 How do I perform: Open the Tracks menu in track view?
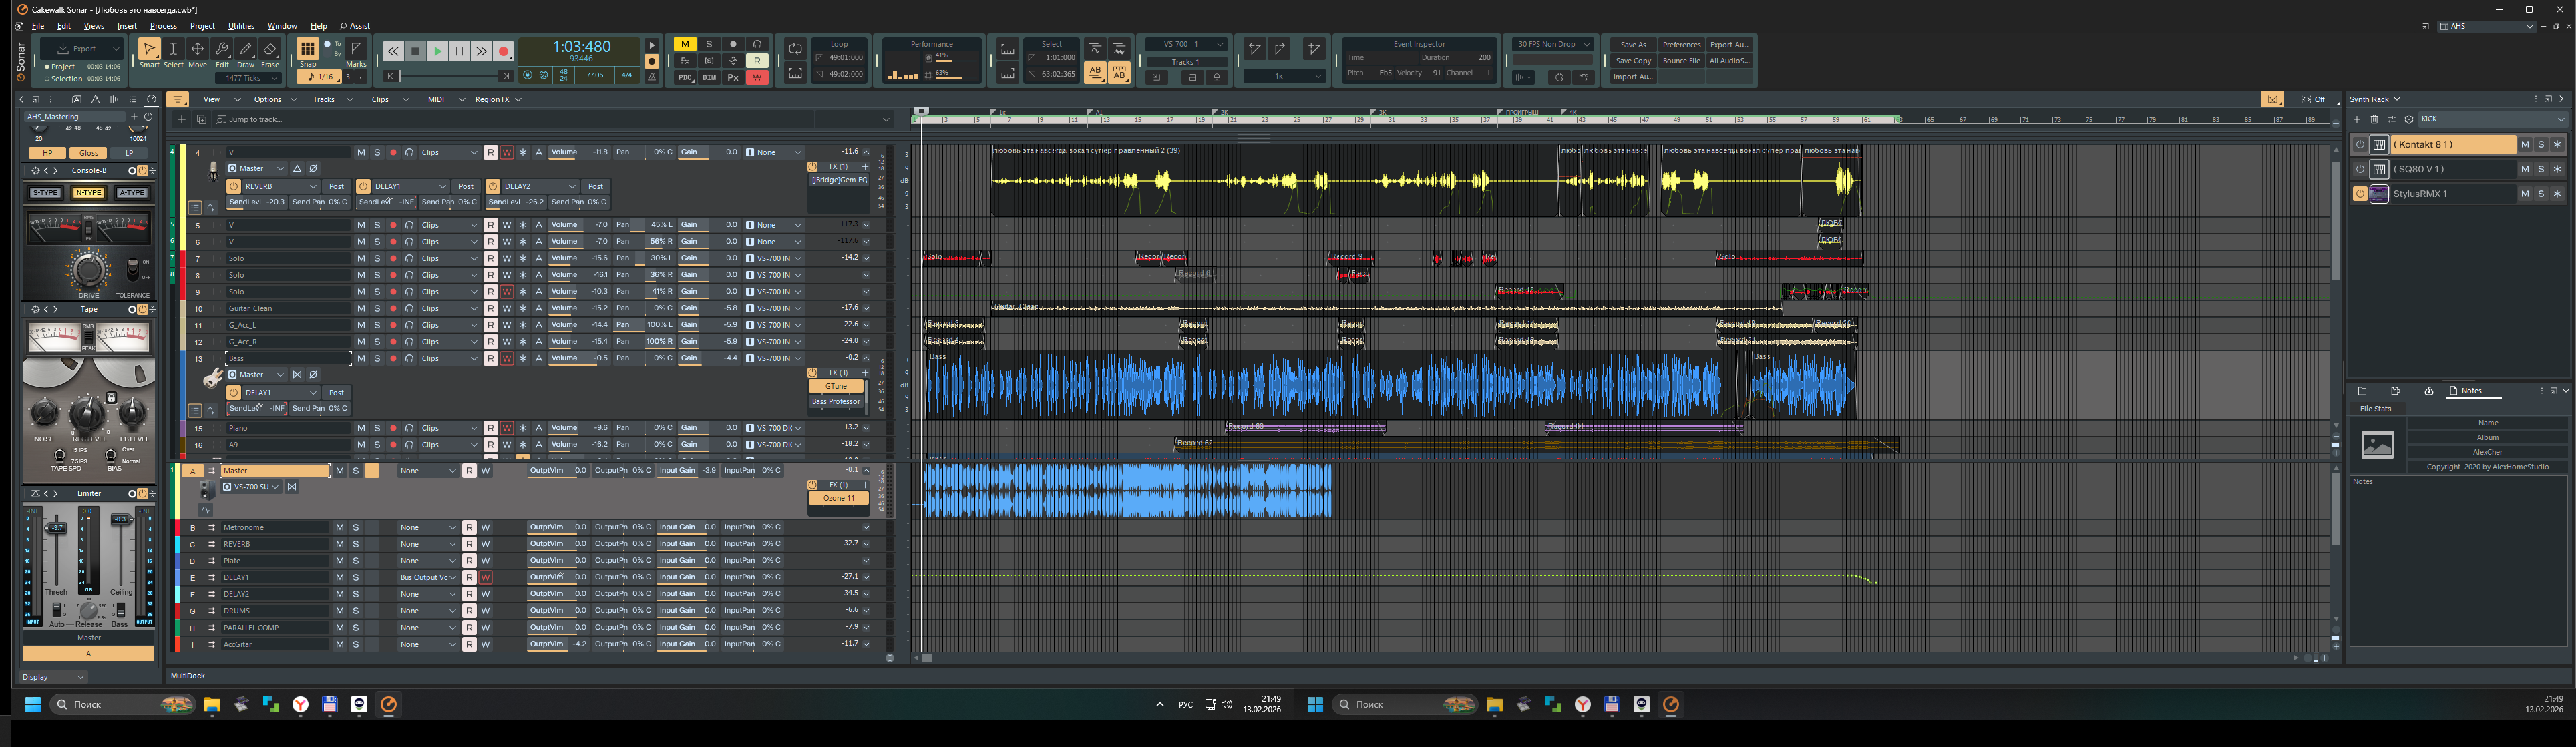coord(324,100)
